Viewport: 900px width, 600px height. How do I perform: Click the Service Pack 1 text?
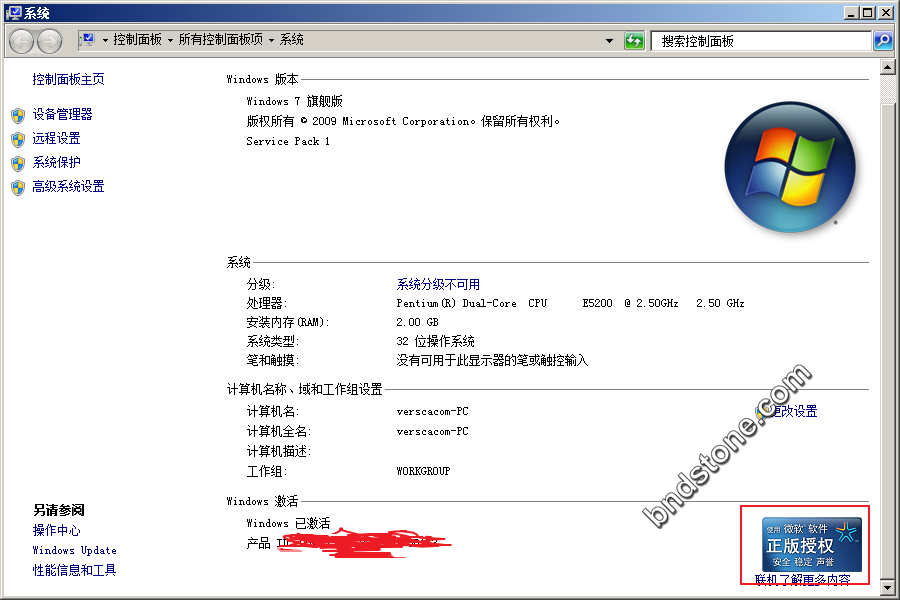click(288, 141)
